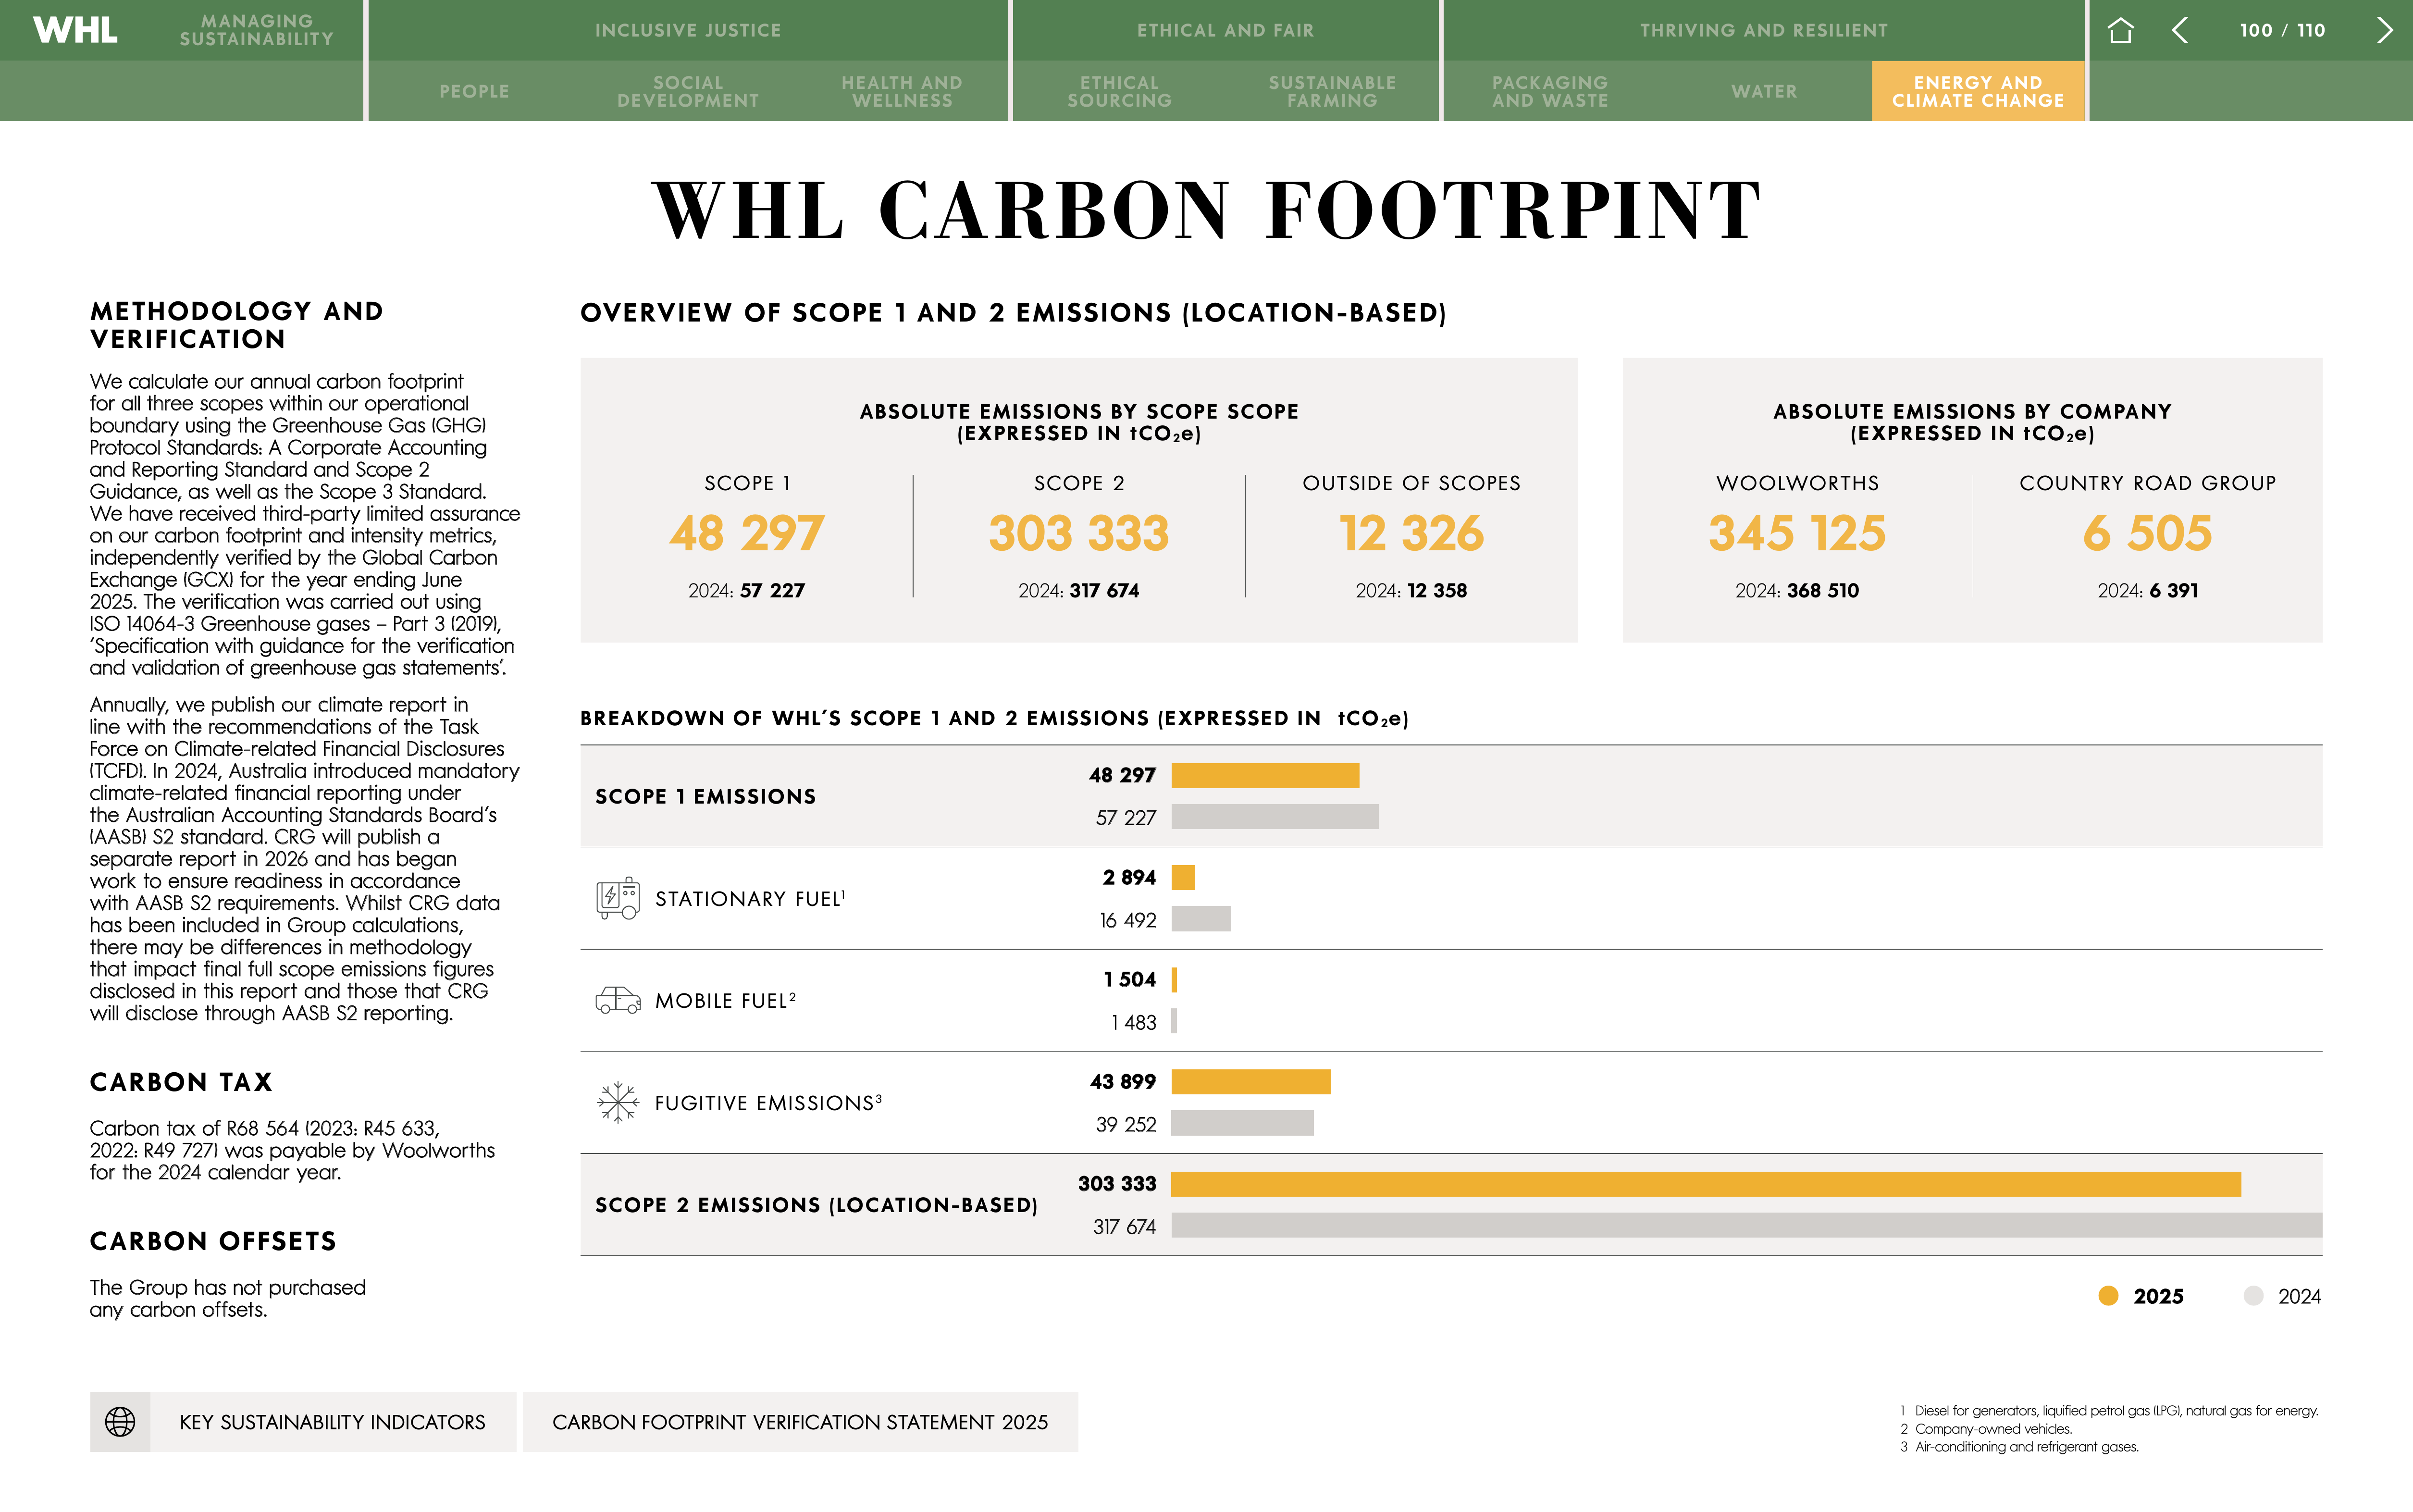Click the yellow Scope 2 emissions bar
This screenshot has width=2413, height=1512.
[x=1706, y=1184]
